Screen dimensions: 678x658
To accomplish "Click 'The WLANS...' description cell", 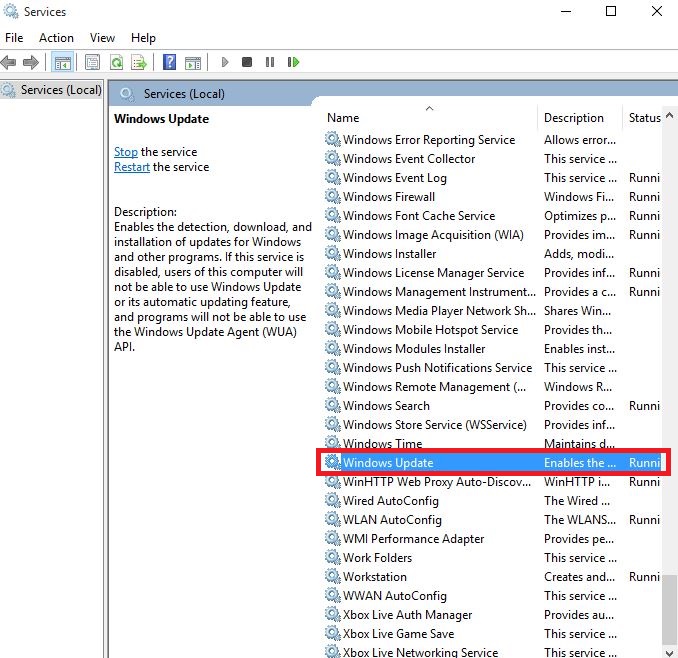I will pyautogui.click(x=579, y=520).
